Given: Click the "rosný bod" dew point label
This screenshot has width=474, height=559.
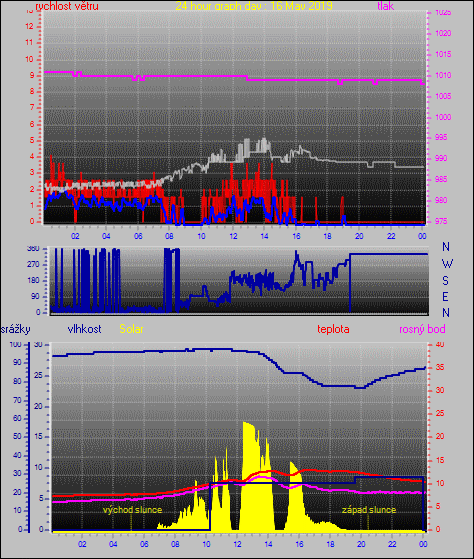Looking at the screenshot, I should [422, 329].
